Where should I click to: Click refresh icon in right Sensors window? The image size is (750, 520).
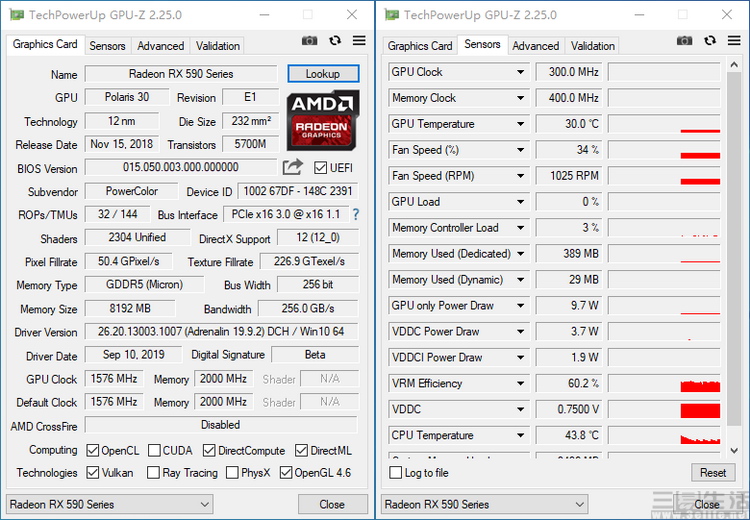click(x=710, y=41)
